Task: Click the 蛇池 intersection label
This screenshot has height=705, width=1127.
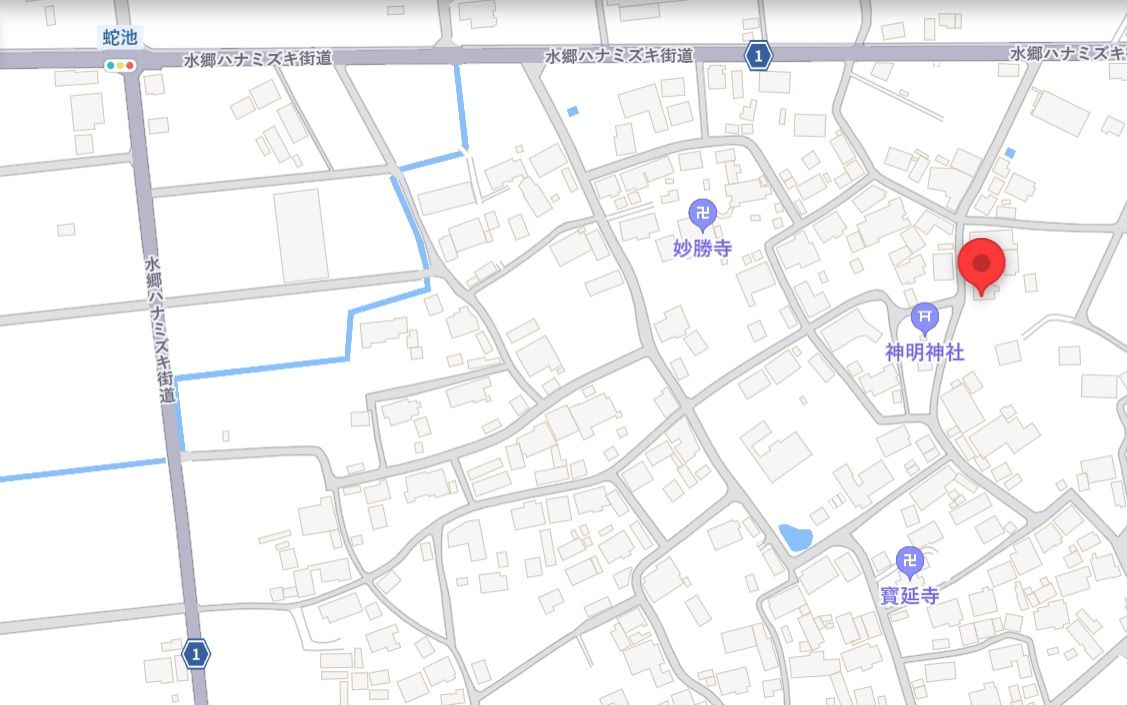Action: 119,37
